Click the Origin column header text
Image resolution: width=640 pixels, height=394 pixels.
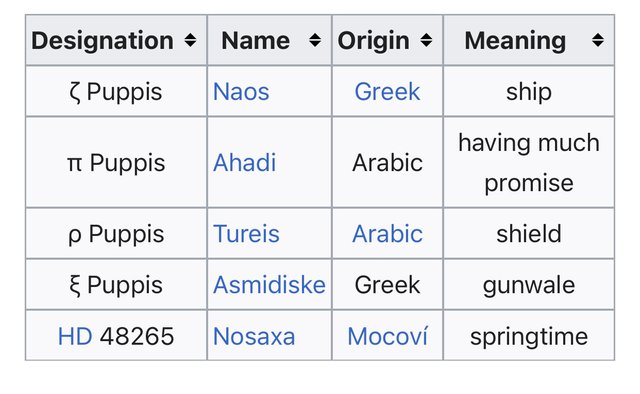[x=373, y=40]
